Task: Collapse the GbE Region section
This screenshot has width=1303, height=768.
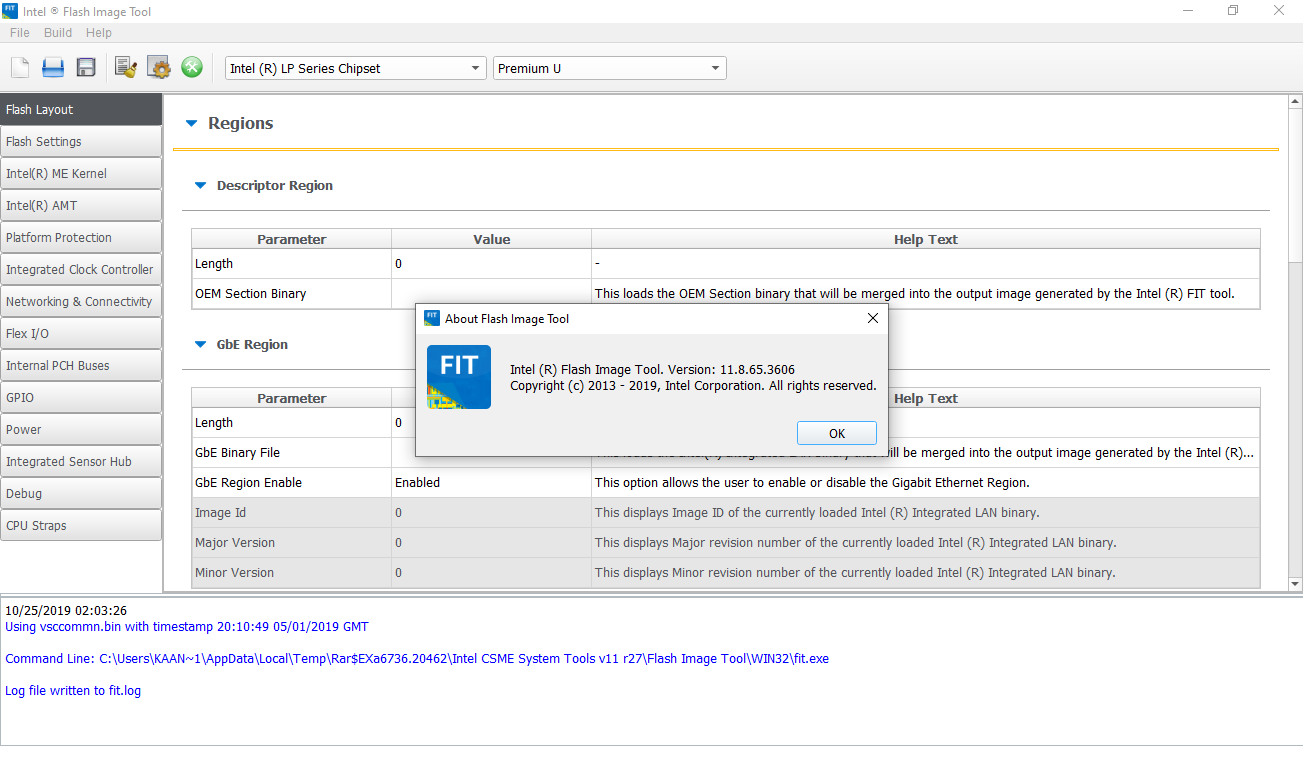Action: pyautogui.click(x=200, y=345)
